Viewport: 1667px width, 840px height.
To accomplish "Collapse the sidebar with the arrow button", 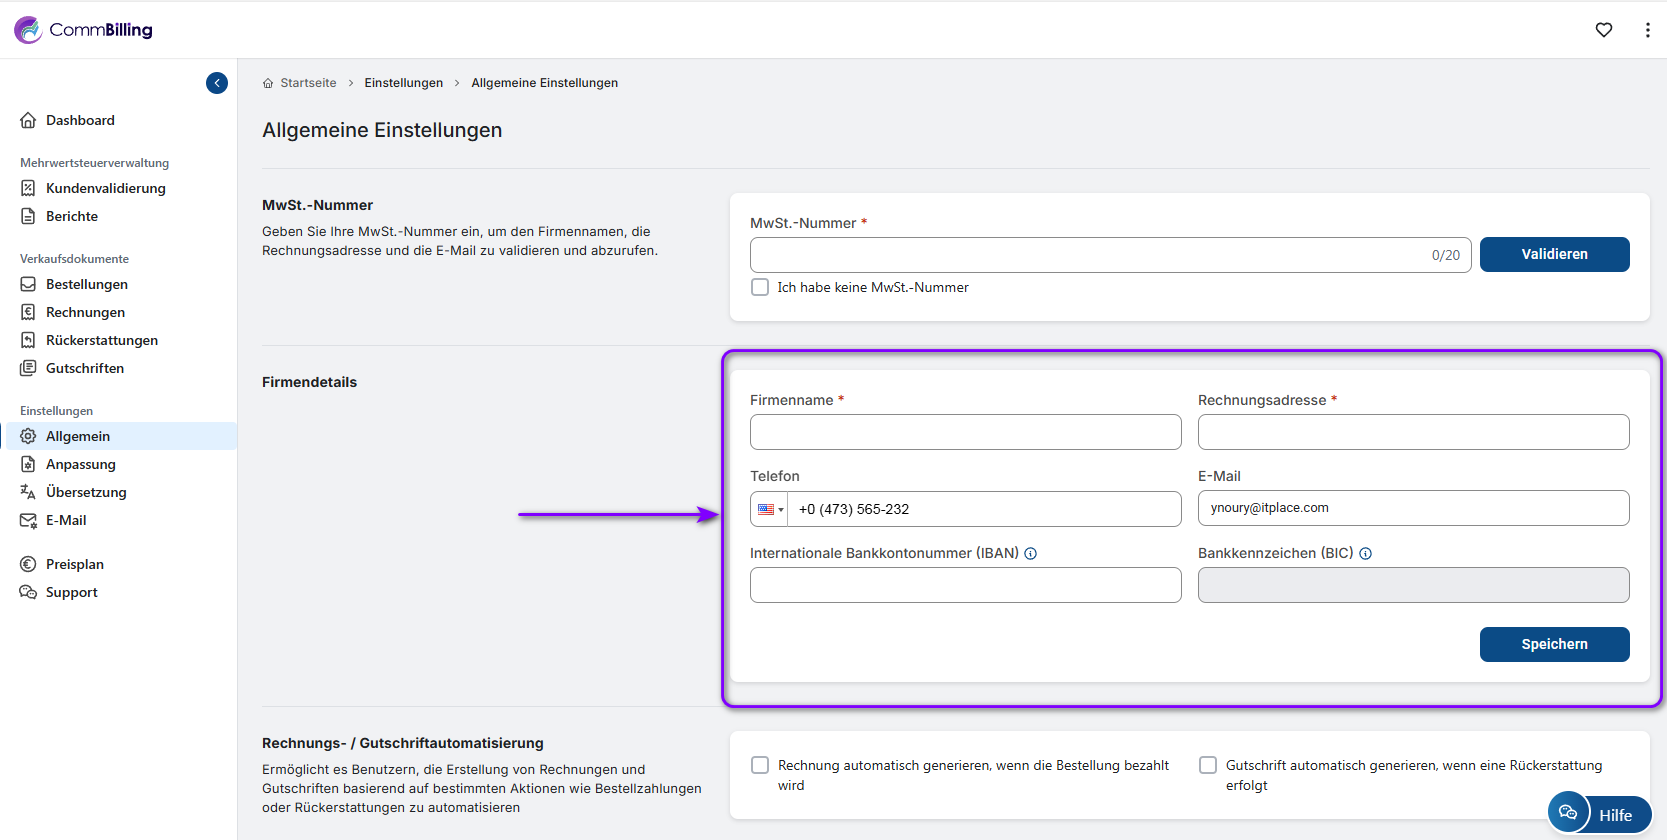I will (x=217, y=83).
